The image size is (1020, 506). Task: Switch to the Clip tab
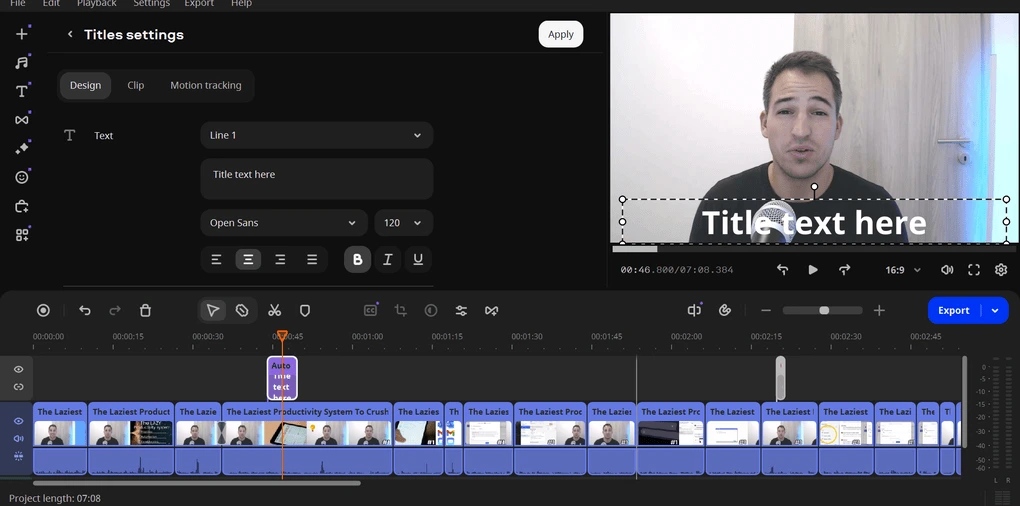click(x=135, y=85)
